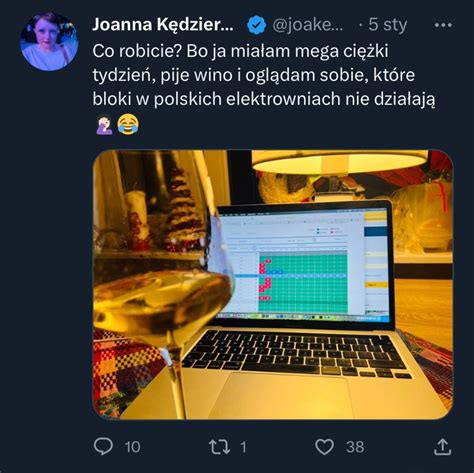This screenshot has height=473, width=474.
Task: Click the facepalm emoji in tweet
Action: tap(104, 124)
